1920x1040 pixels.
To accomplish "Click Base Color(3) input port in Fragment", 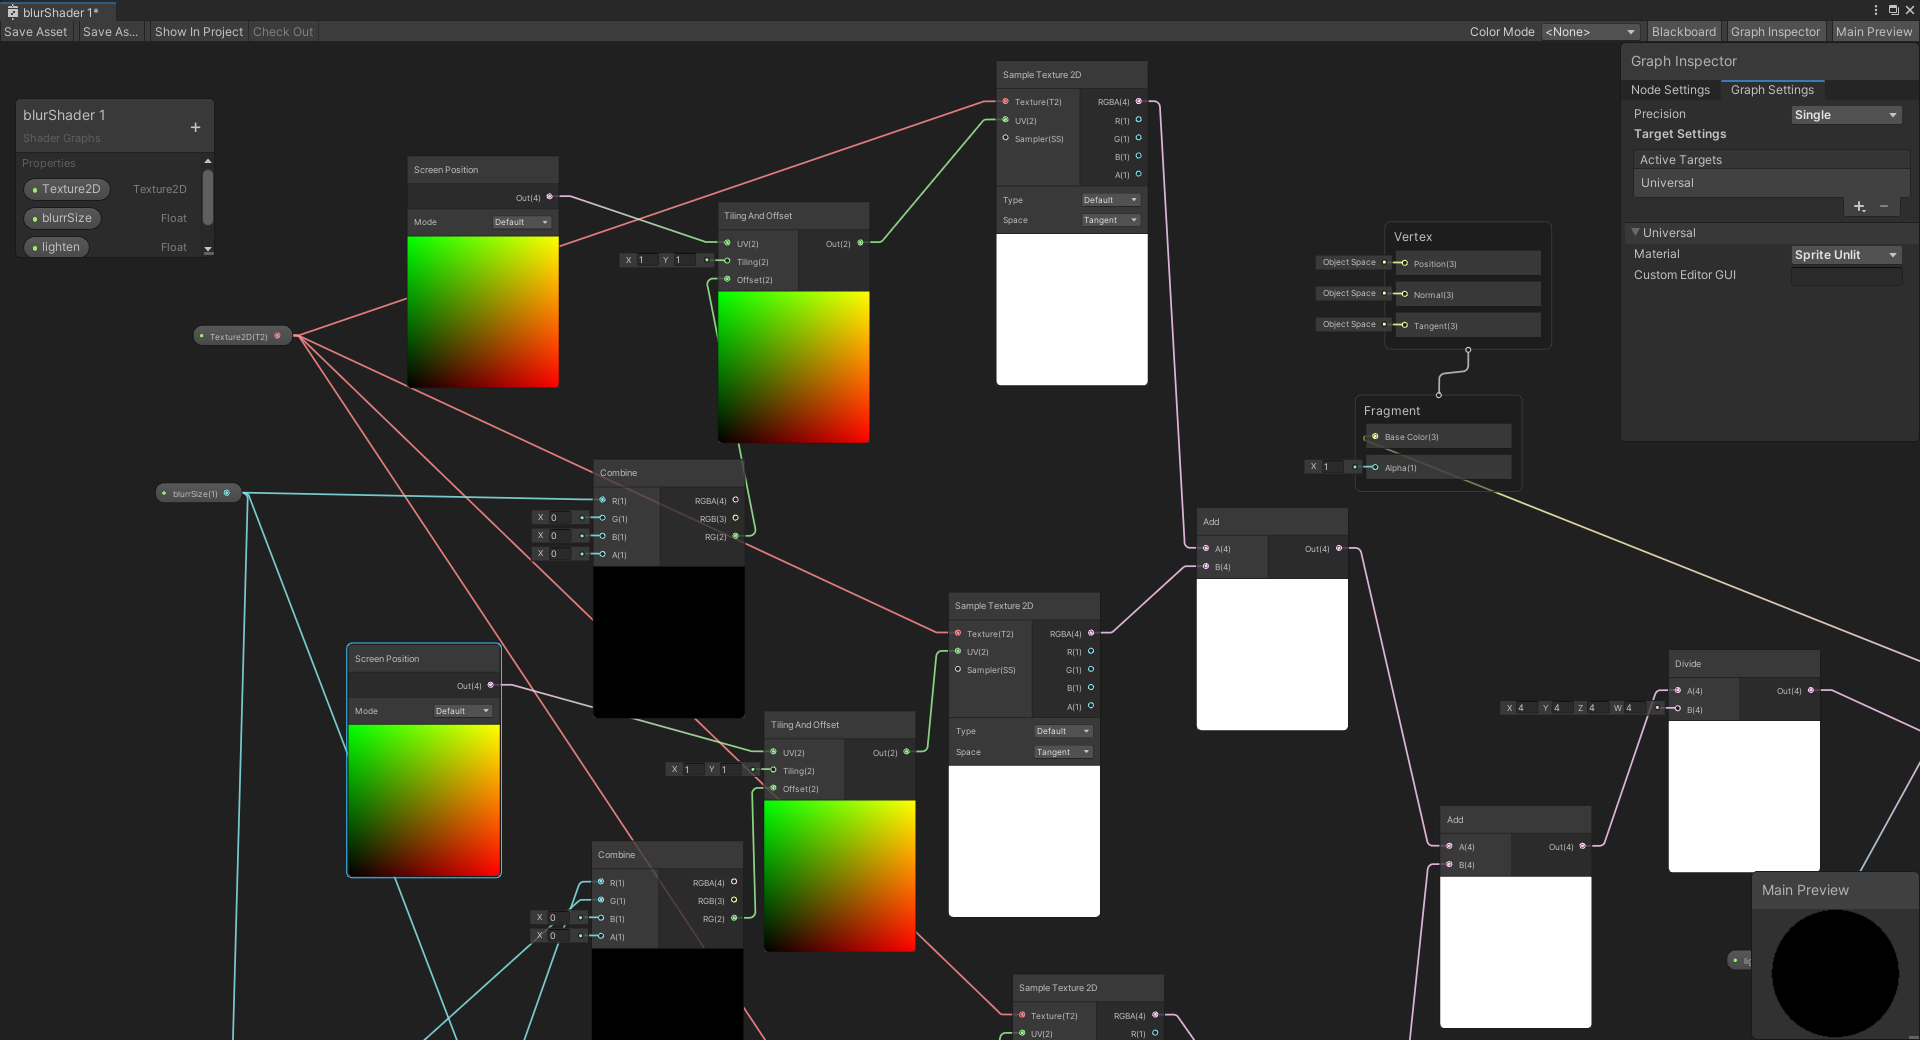I will 1375,436.
